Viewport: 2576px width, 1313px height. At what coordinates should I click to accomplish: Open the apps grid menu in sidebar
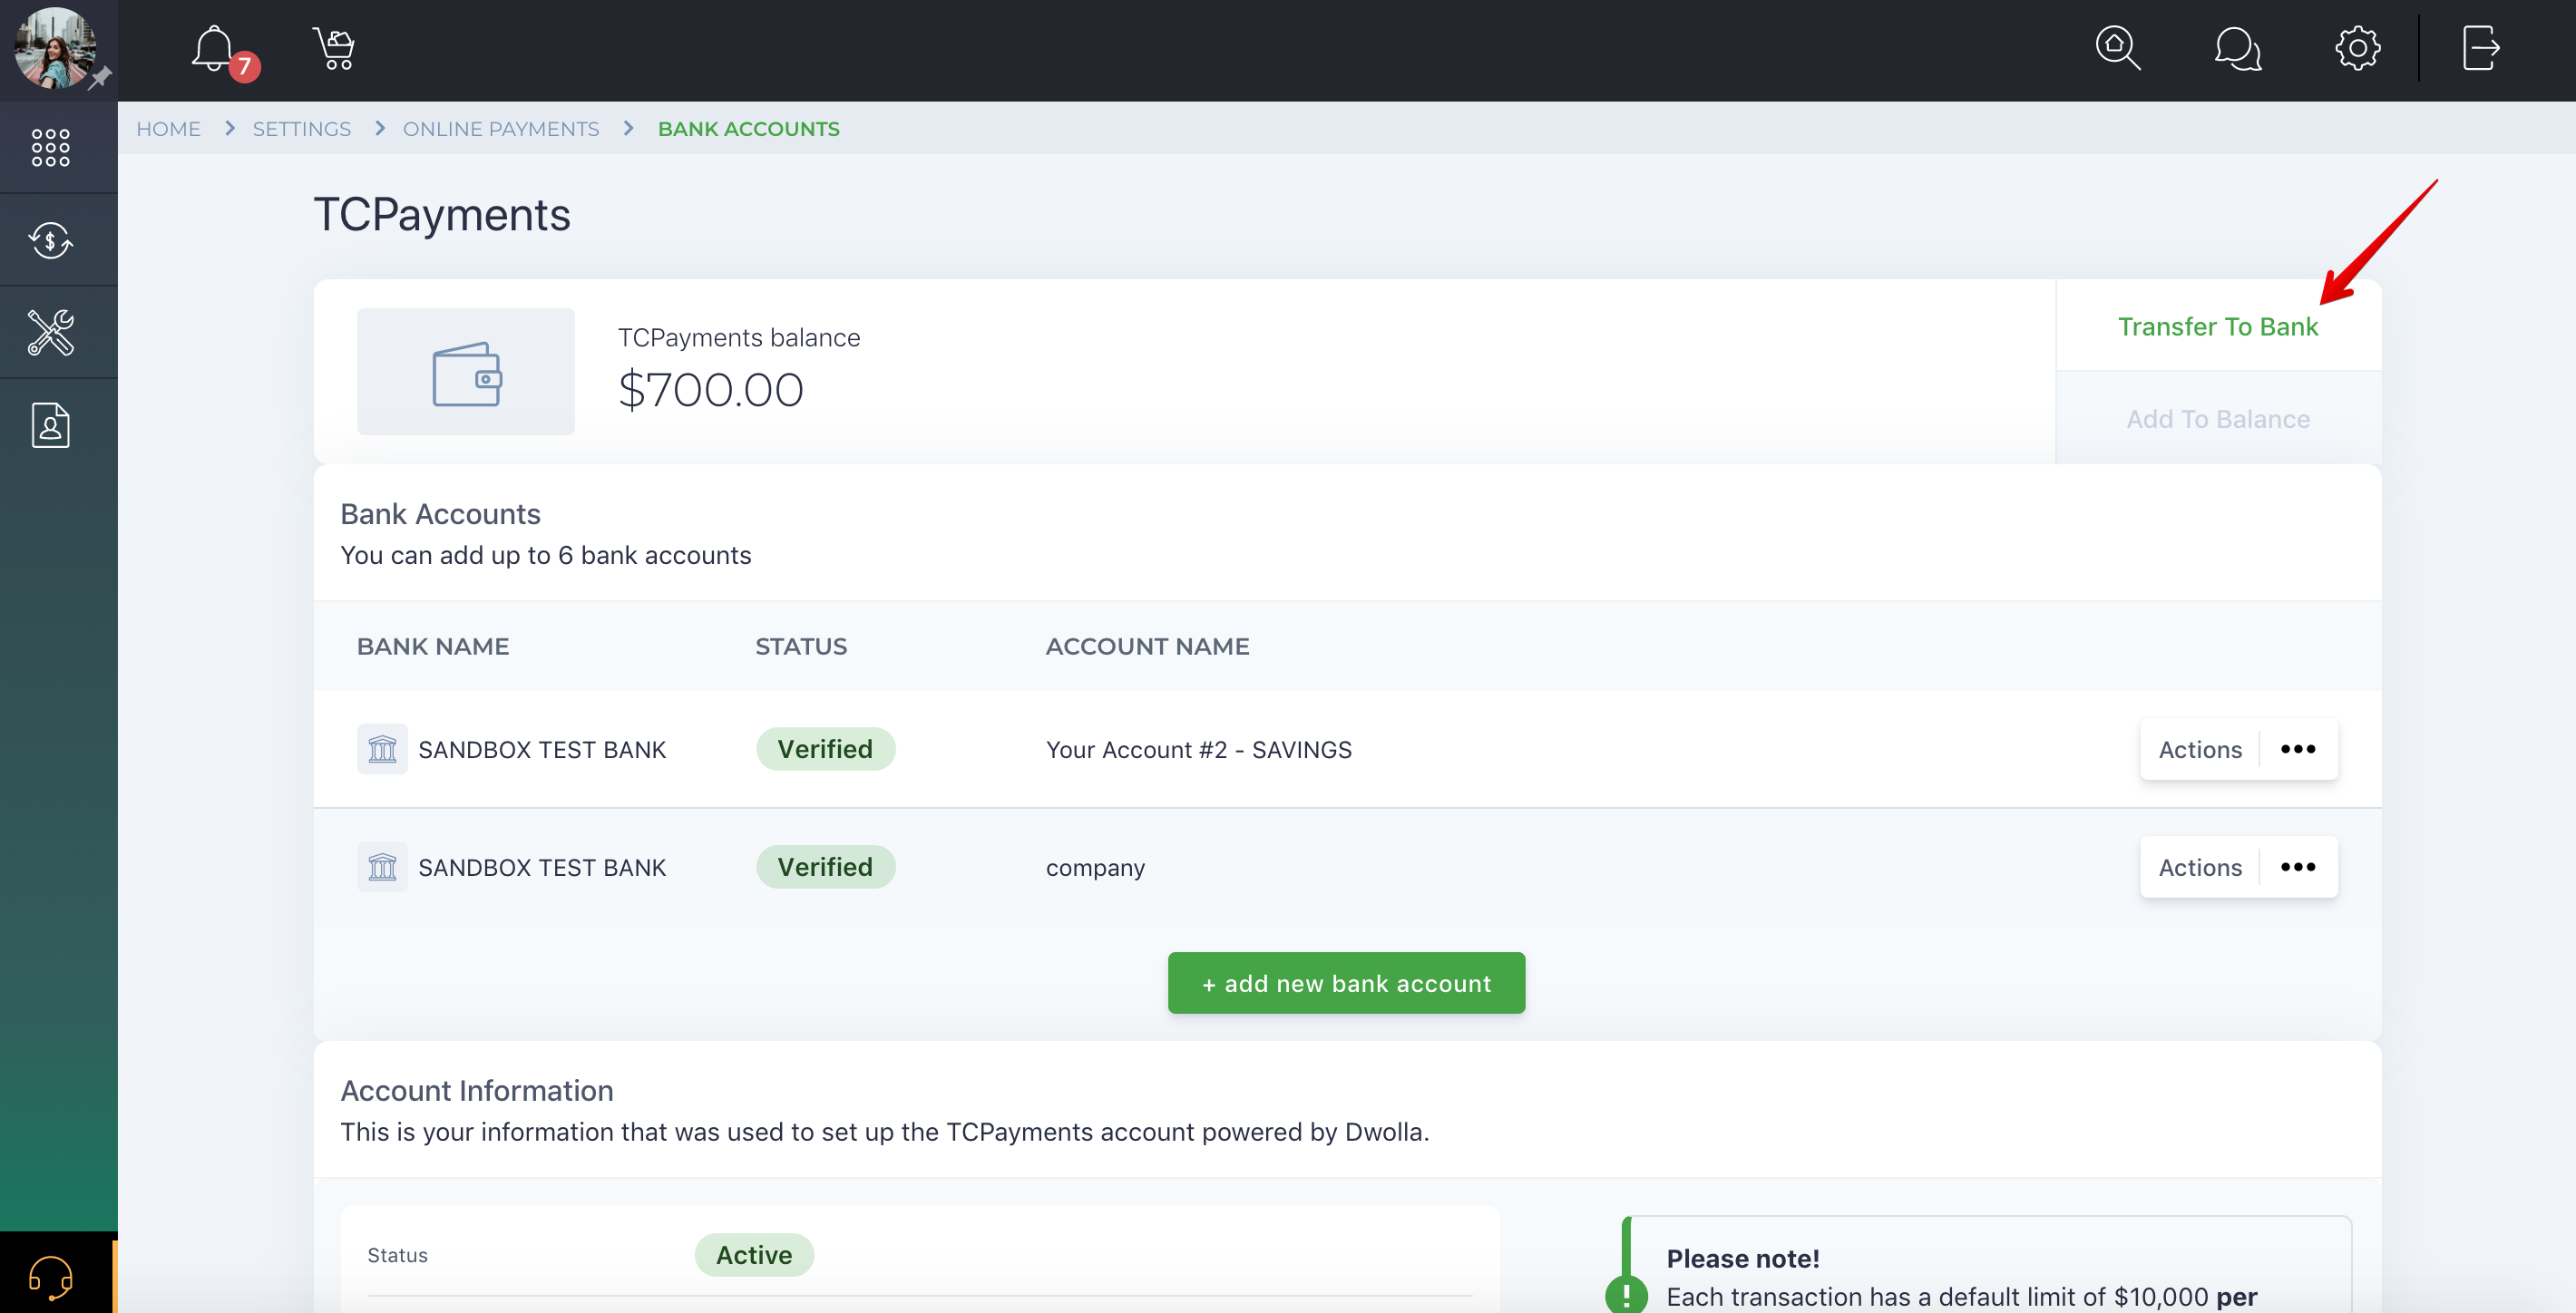pyautogui.click(x=51, y=147)
